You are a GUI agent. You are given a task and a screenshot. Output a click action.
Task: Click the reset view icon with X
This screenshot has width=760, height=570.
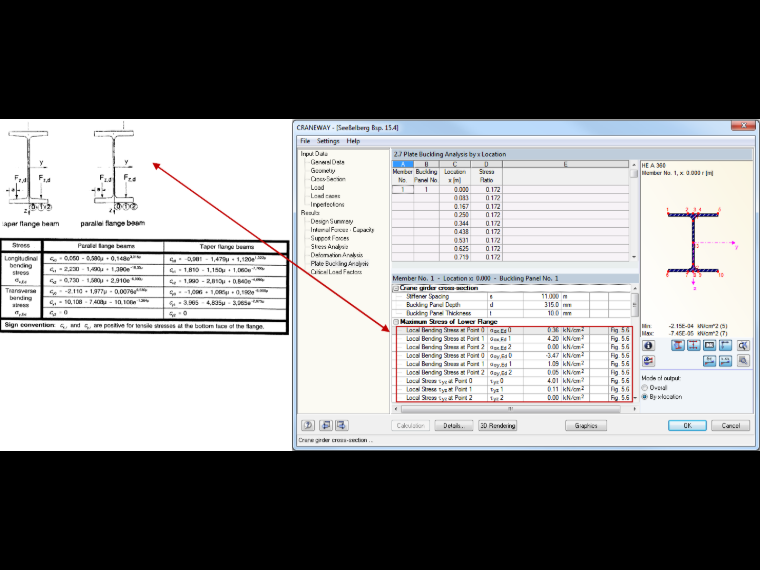(x=743, y=346)
